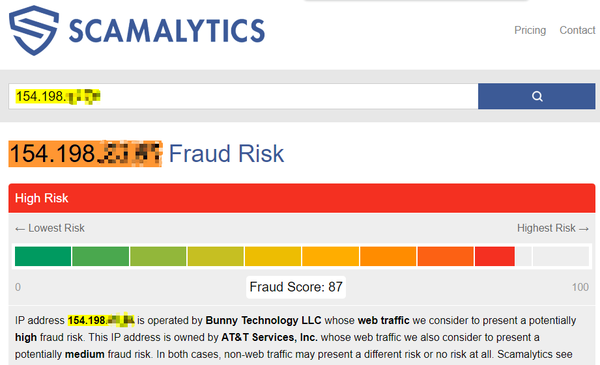Click the Bunny Technology LLC operator name

coord(263,320)
